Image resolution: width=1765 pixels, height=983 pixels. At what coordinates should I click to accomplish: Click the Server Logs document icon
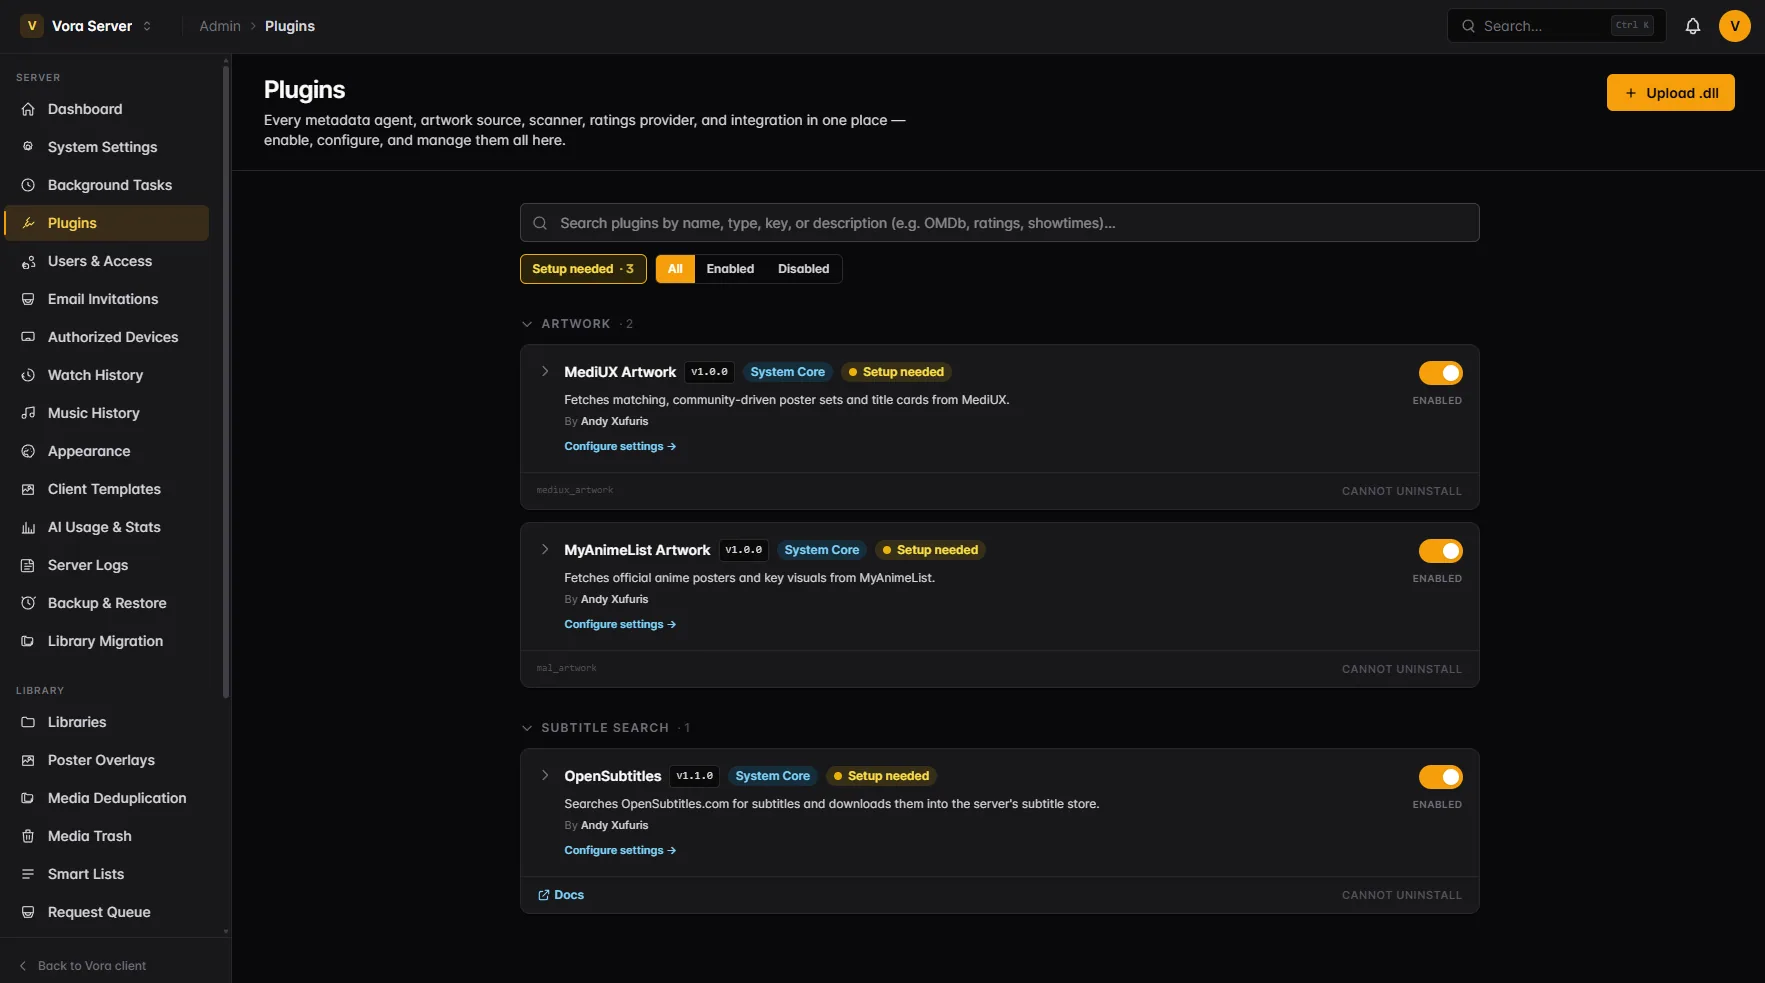click(x=28, y=565)
